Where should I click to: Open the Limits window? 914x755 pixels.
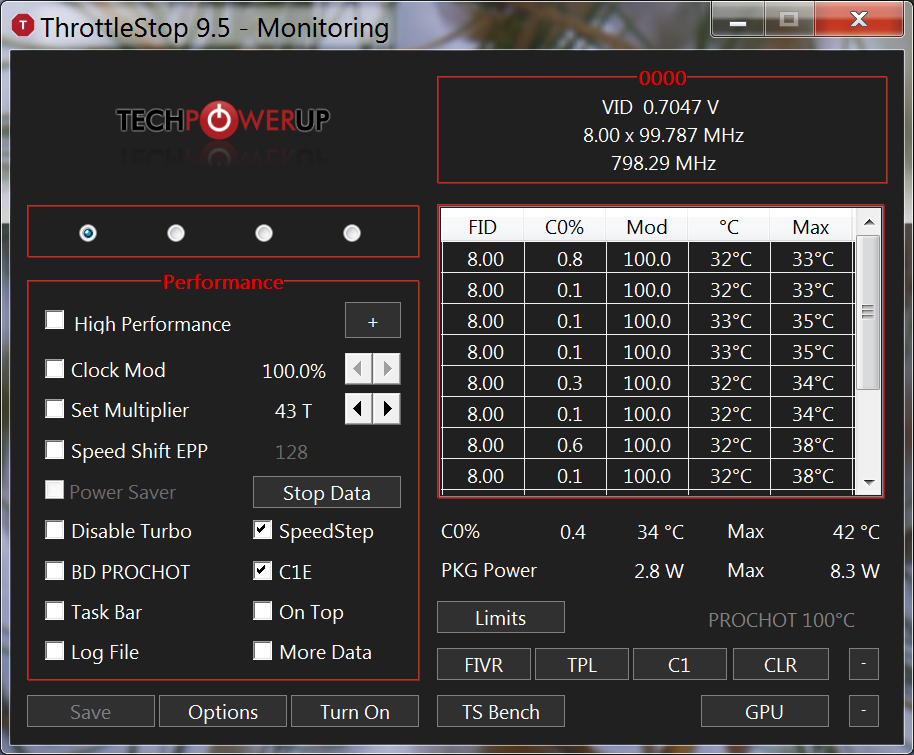[x=501, y=617]
